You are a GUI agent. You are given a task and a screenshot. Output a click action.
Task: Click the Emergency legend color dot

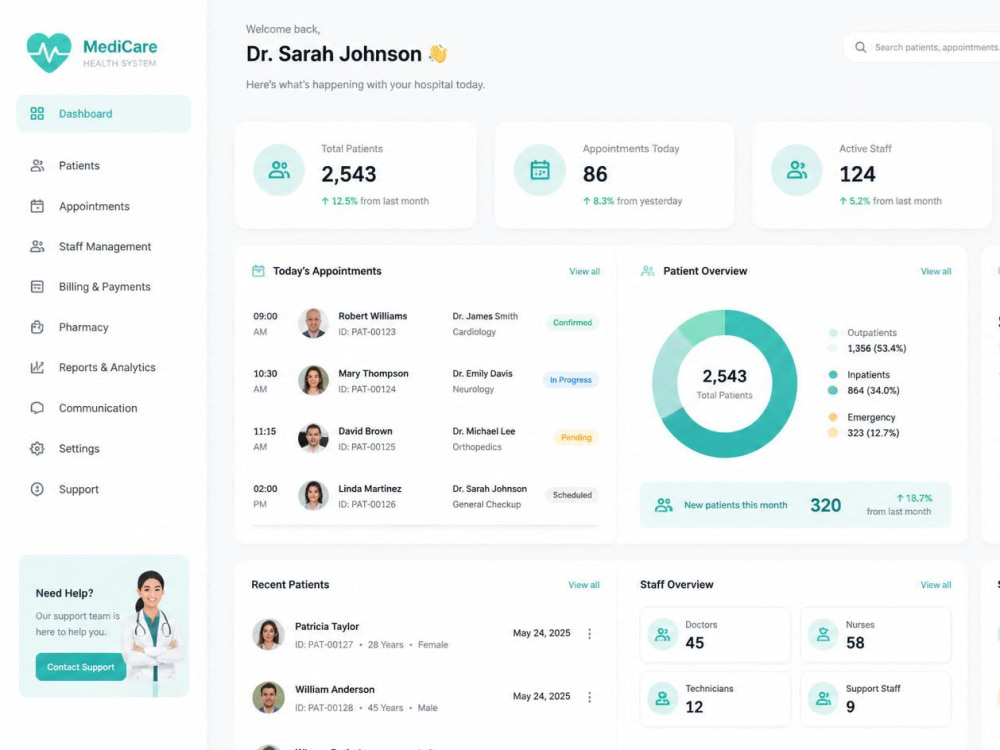click(x=833, y=417)
